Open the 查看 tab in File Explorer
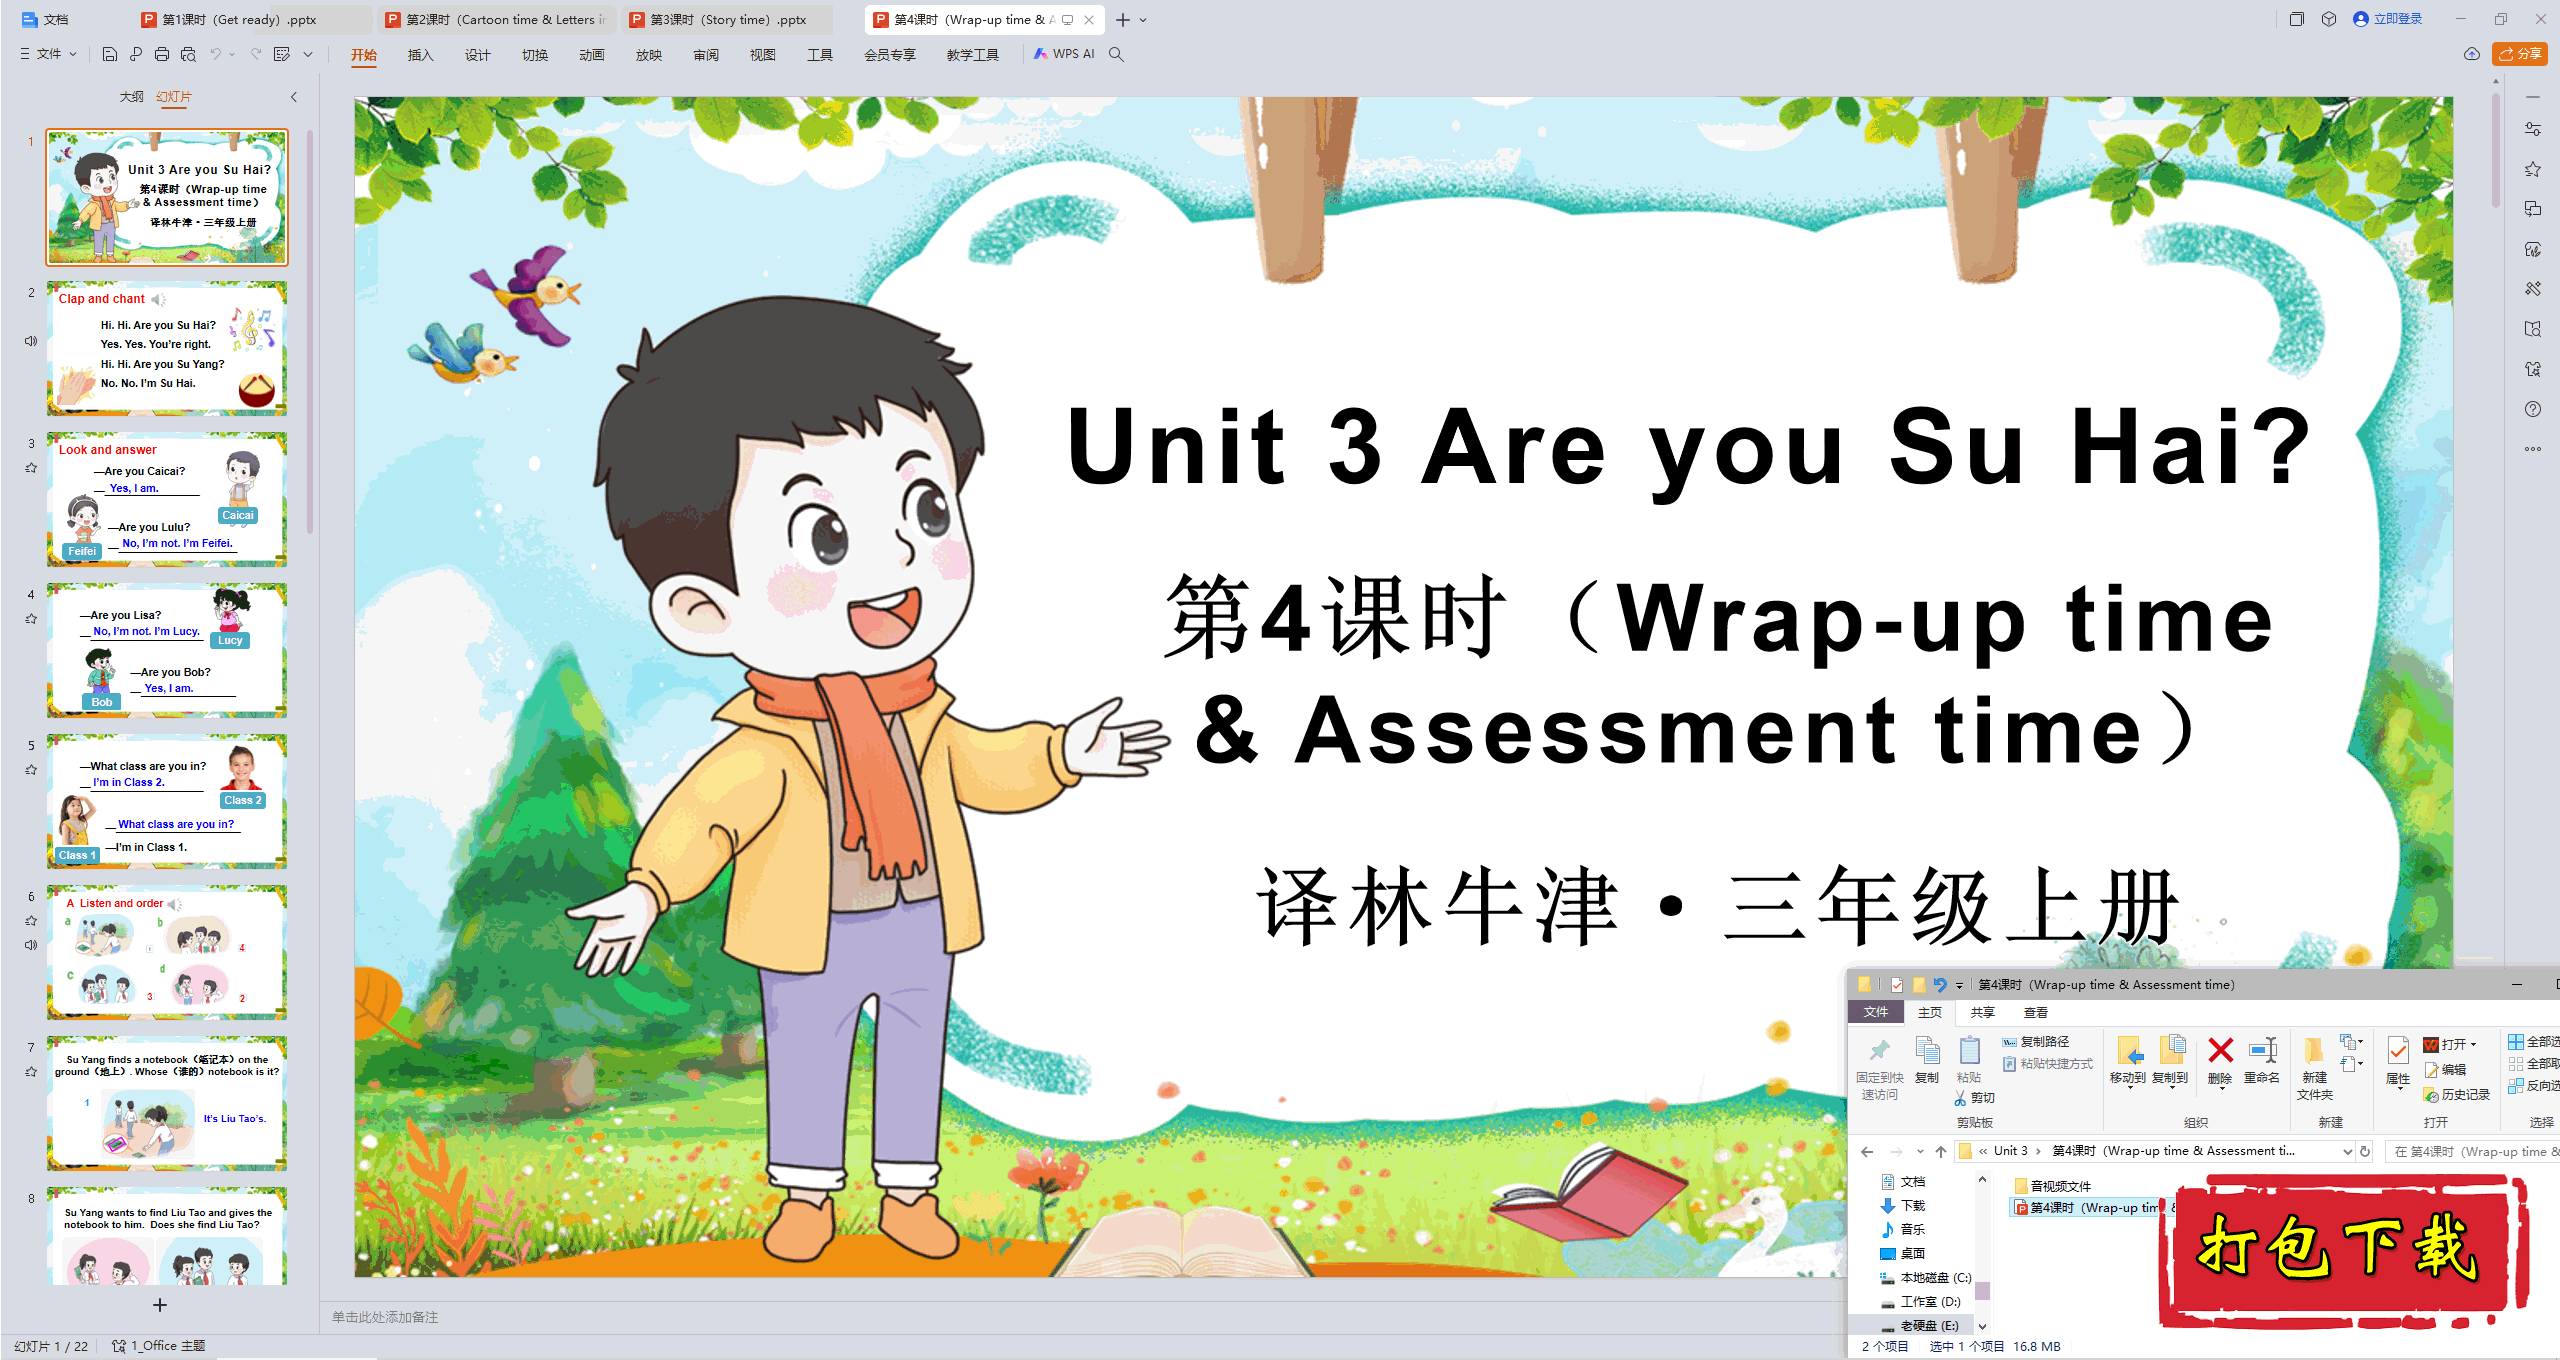2560x1360 pixels. click(x=2036, y=1012)
